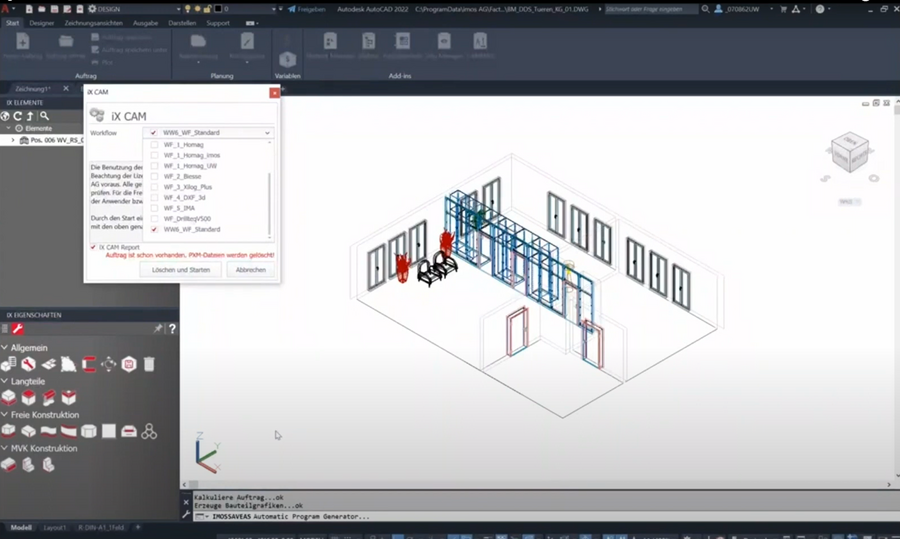Check the WF_1_Homag_UW workflow
Viewport: 900px width, 539px height.
(x=154, y=166)
